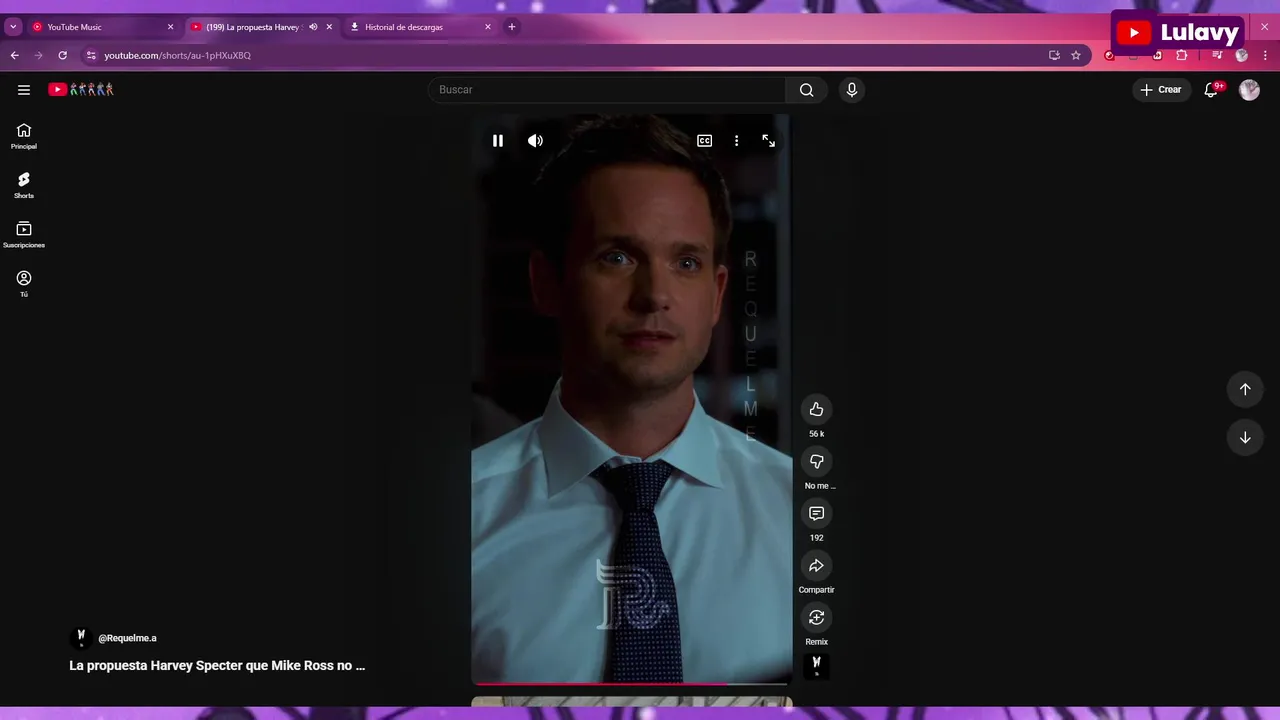Open Shorts in the sidebar
This screenshot has width=1280, height=720.
[24, 185]
